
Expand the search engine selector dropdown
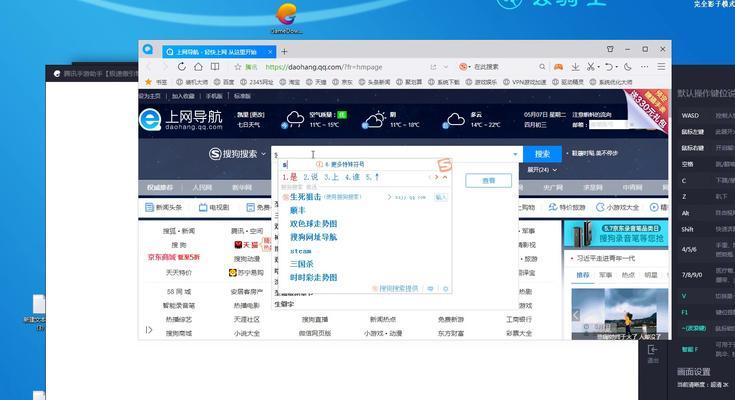[464, 67]
